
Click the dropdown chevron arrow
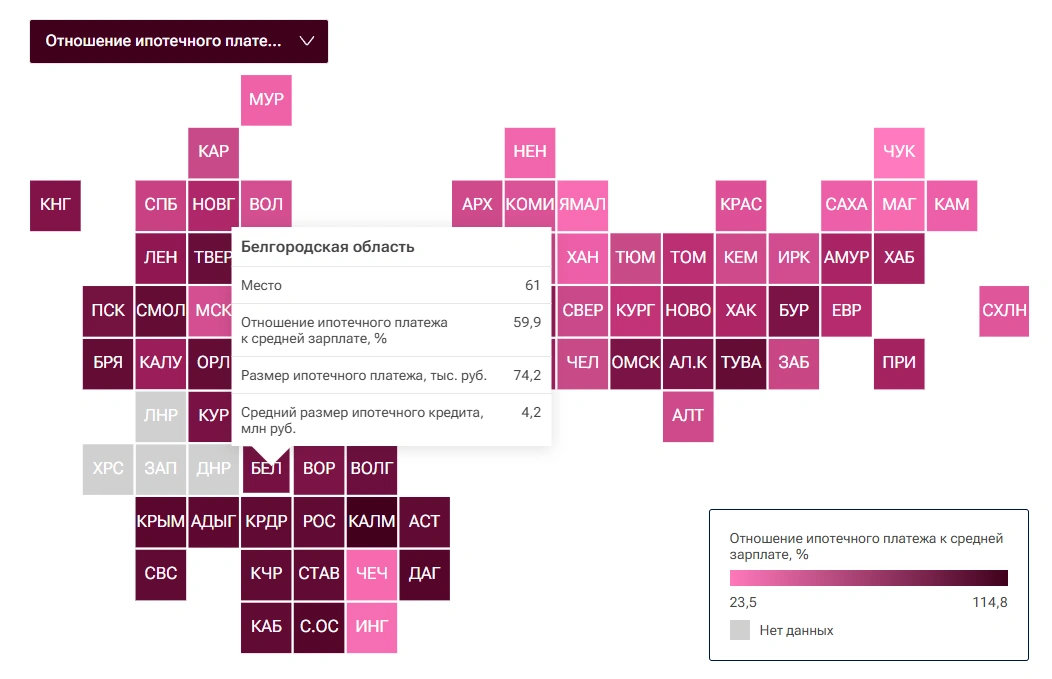point(307,41)
